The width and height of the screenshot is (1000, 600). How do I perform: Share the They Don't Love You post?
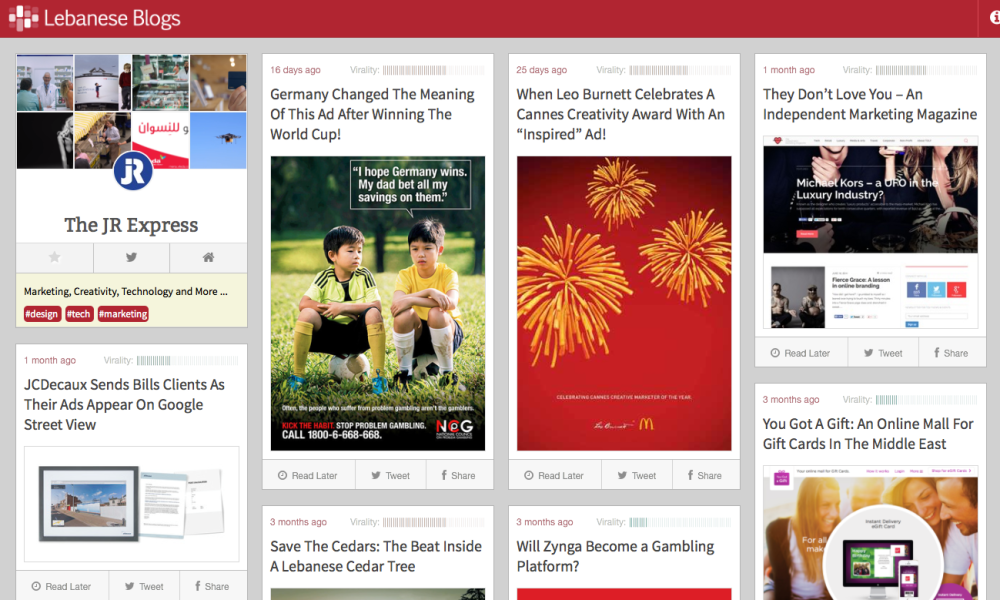tap(949, 353)
